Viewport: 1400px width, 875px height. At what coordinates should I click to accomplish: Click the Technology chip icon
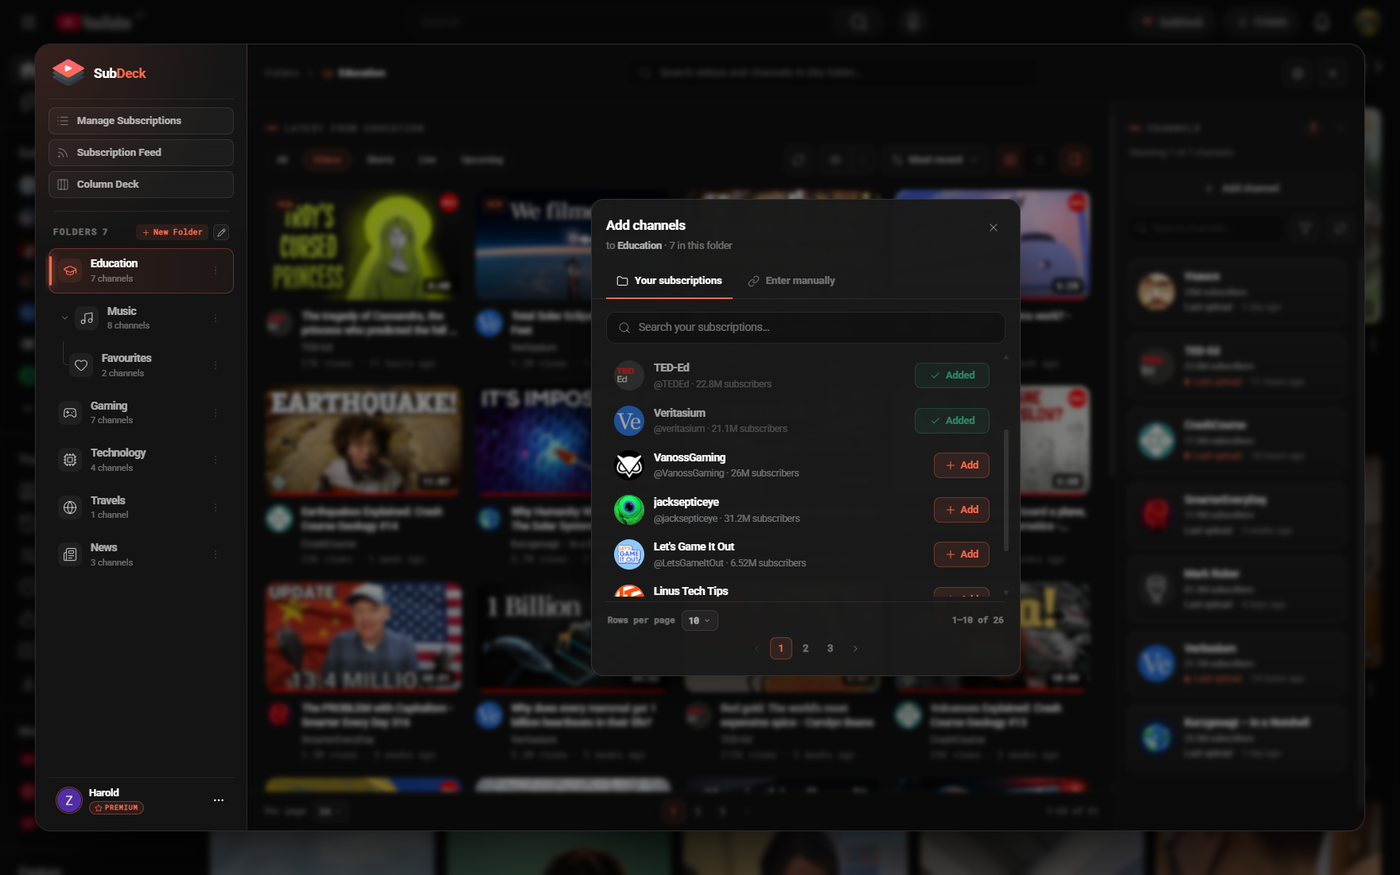click(70, 460)
